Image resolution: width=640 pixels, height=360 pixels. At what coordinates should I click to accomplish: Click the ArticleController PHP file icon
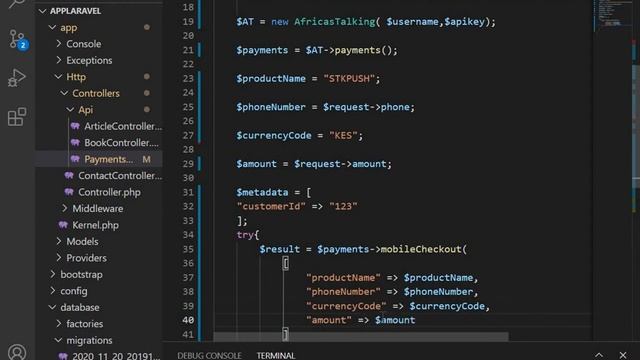tap(75, 126)
